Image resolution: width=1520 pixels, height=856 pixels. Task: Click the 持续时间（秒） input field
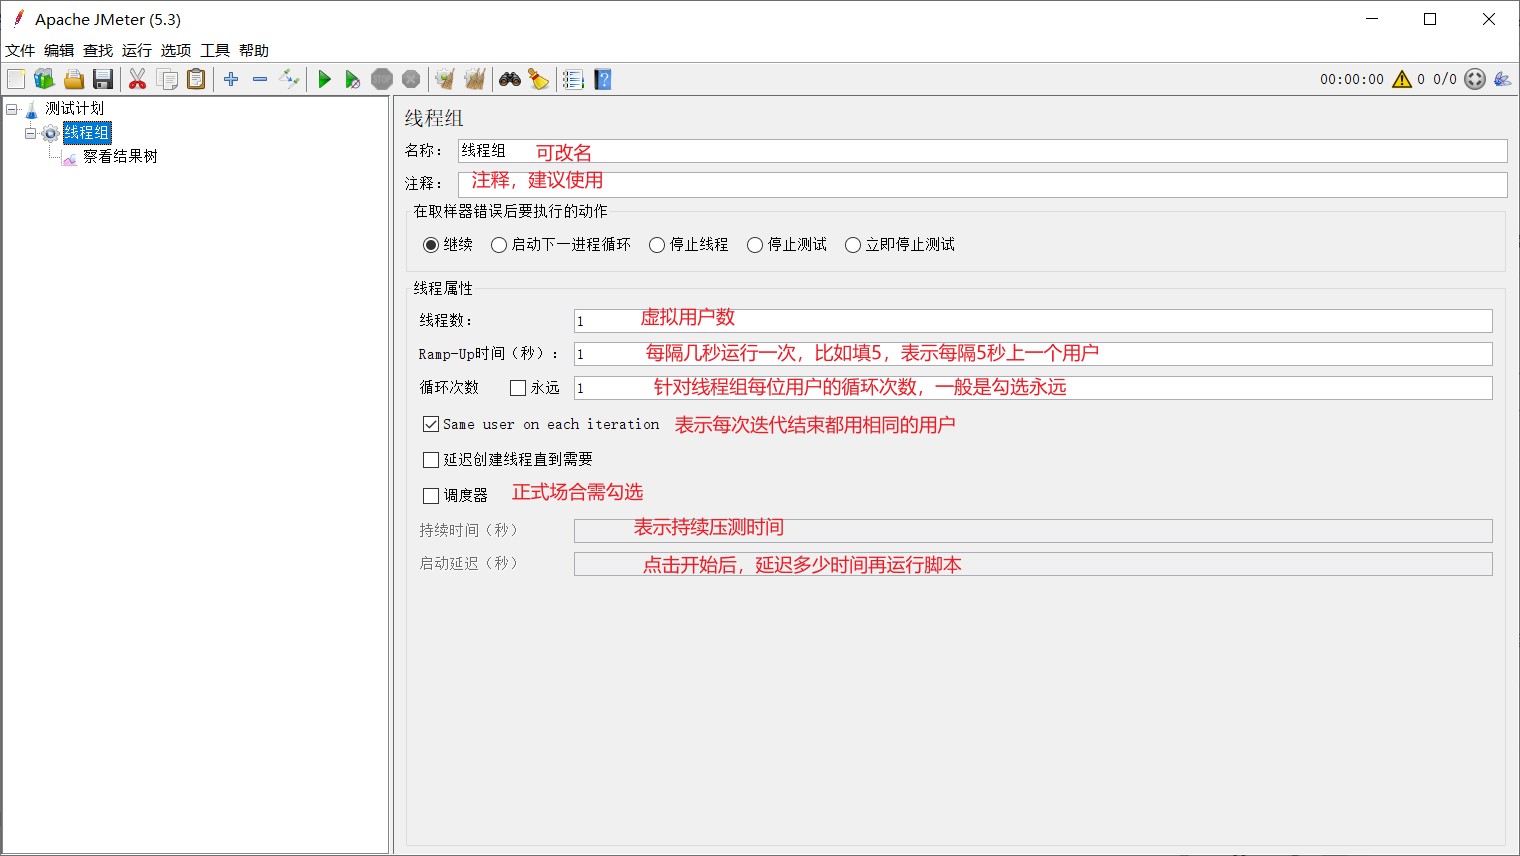click(1033, 531)
